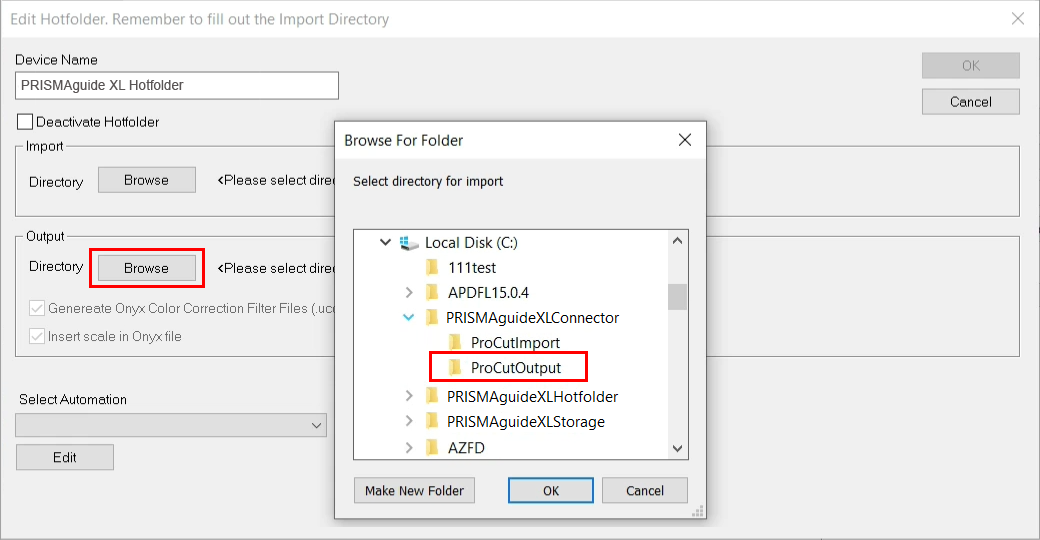
Task: Click the Local Disk (C:) drive icon
Action: [x=409, y=242]
